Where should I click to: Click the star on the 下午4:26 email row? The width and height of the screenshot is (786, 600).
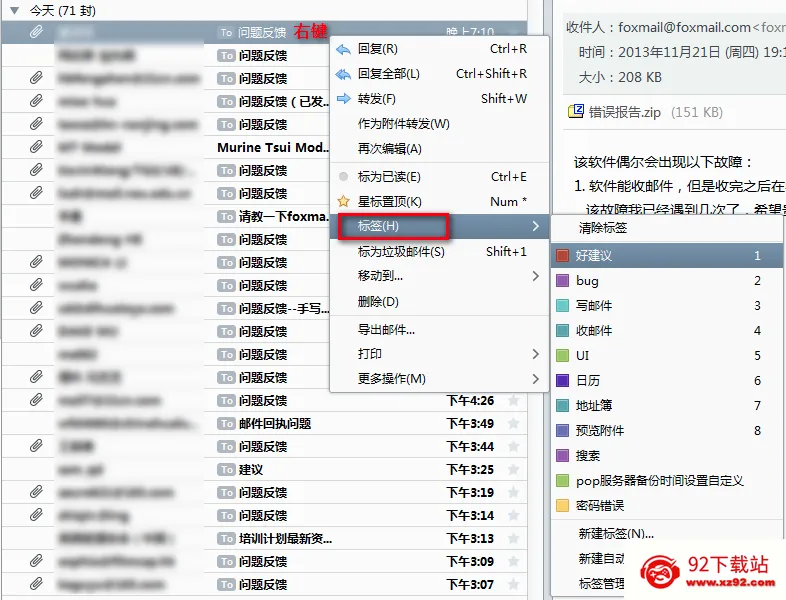[513, 401]
